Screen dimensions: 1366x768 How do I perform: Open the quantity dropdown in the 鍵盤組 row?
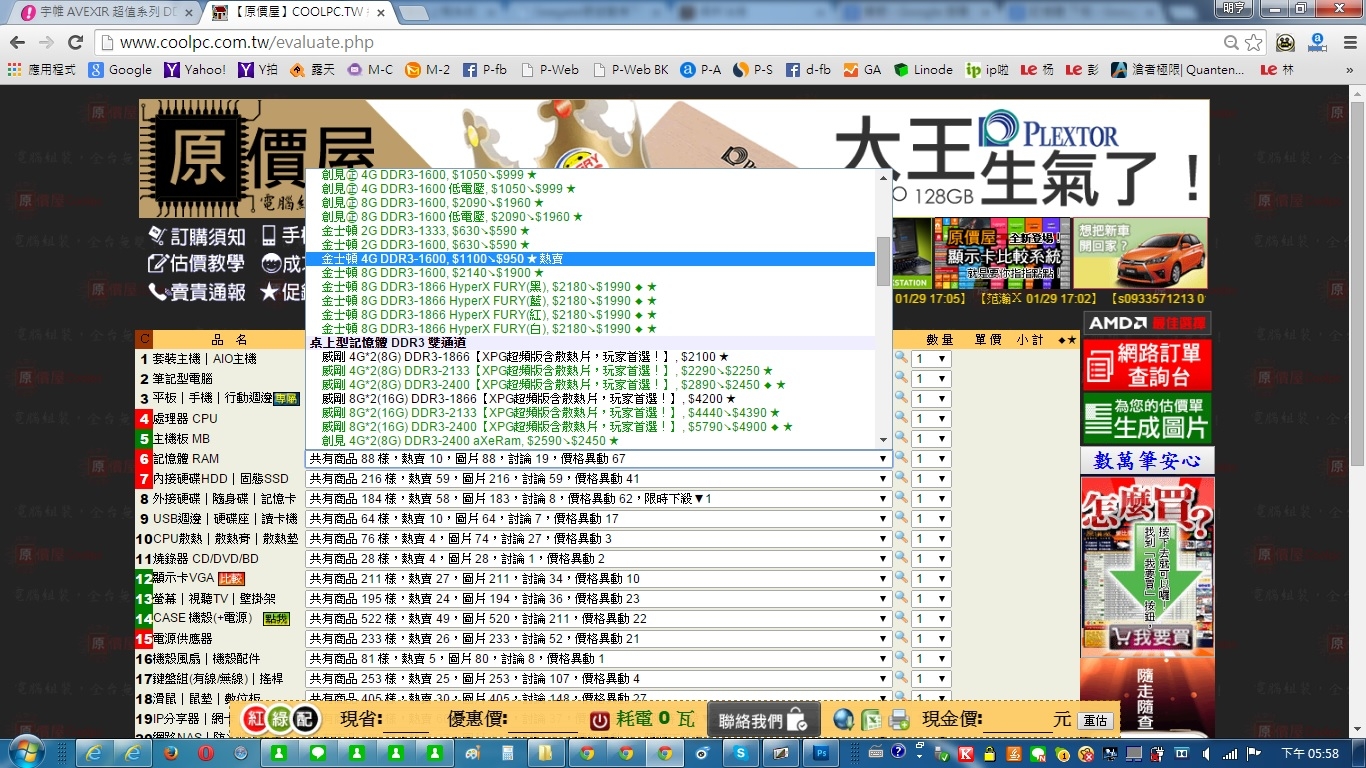point(930,679)
